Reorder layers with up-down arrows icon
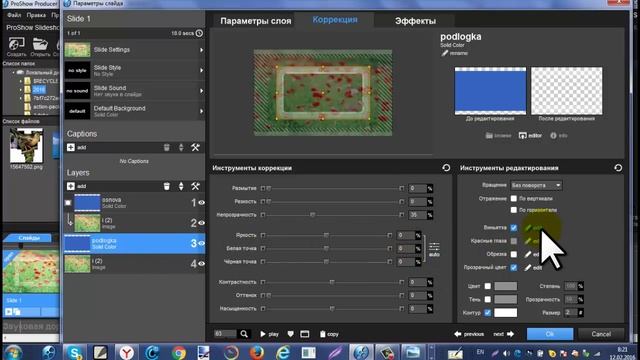 tap(181, 186)
